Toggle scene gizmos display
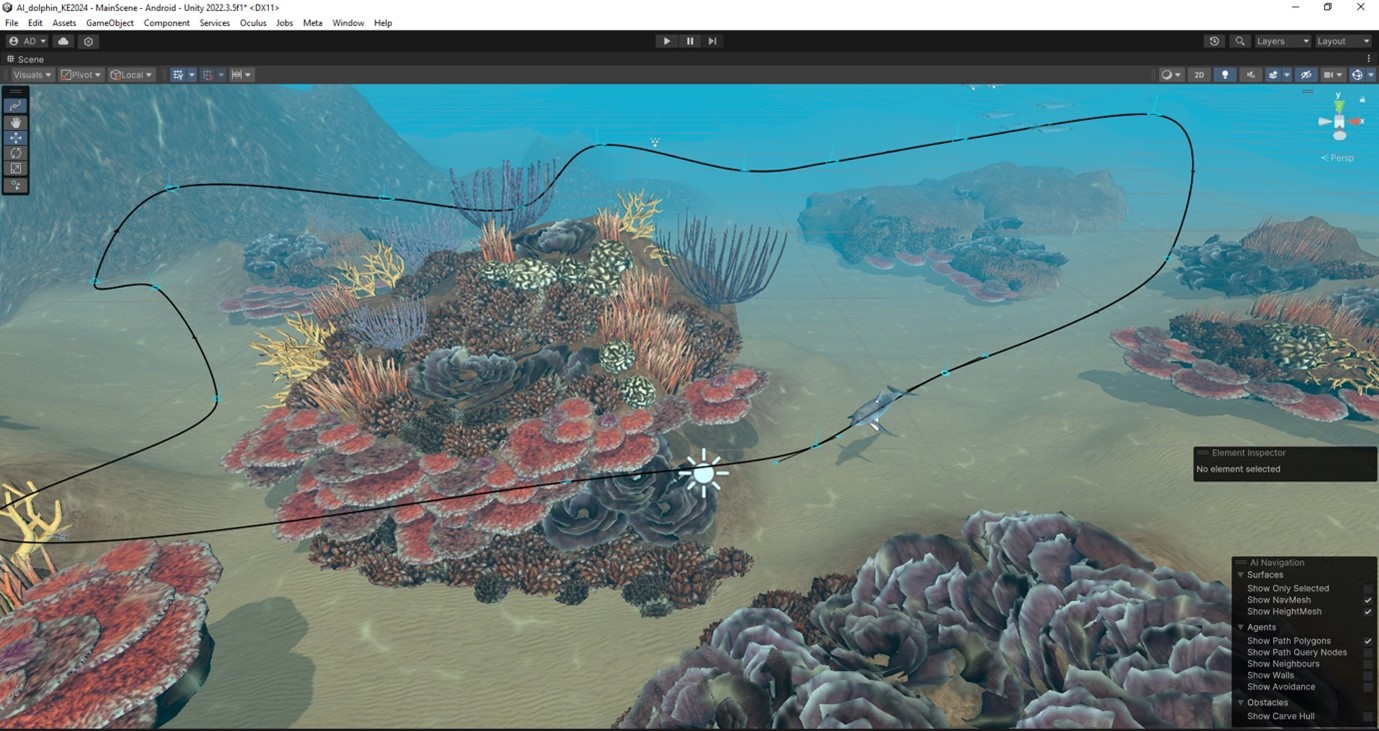This screenshot has width=1379, height=731. pyautogui.click(x=1356, y=75)
